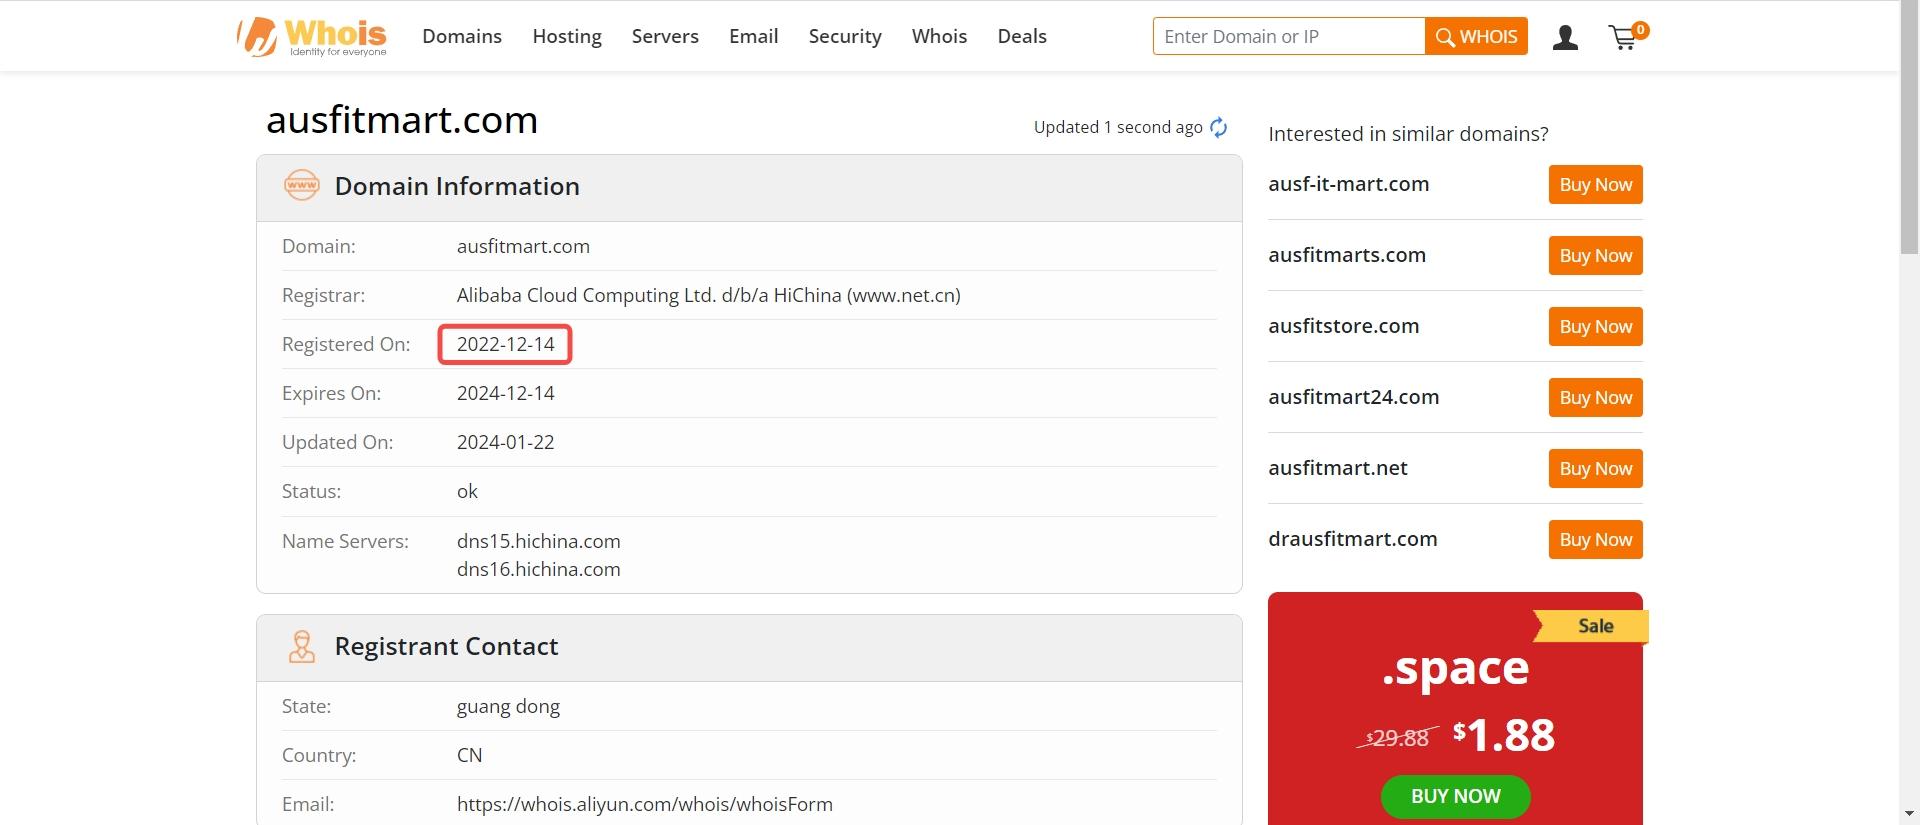Open the user account icon
This screenshot has width=1920, height=825.
1565,38
